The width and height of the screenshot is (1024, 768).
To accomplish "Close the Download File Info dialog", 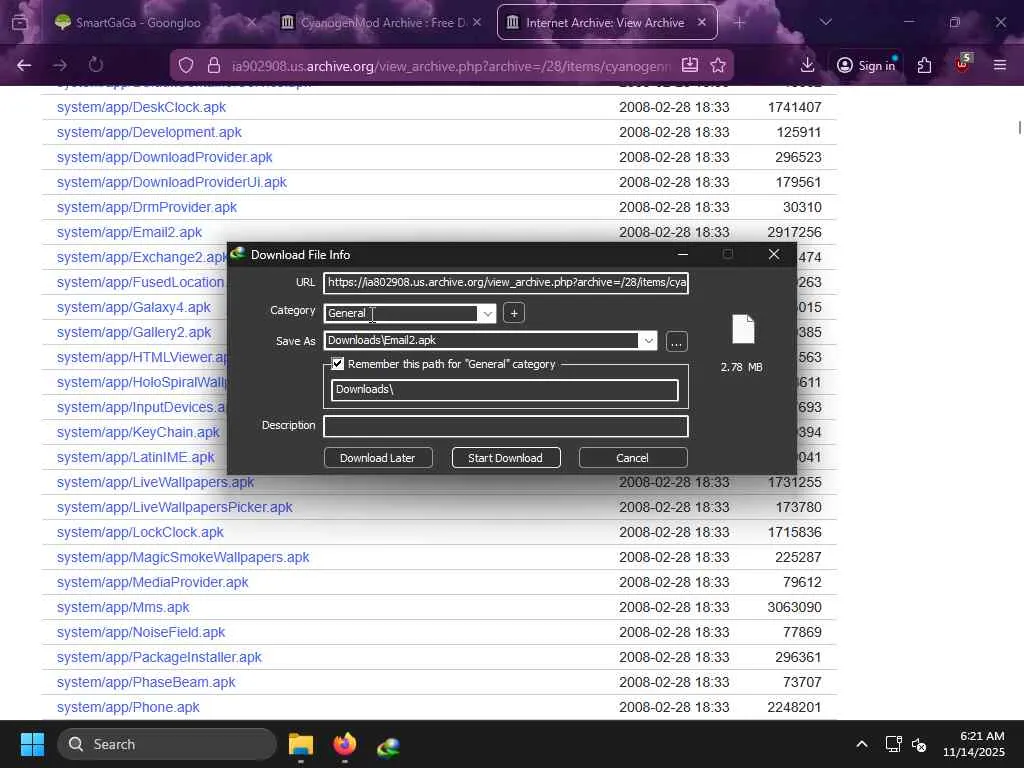I will [x=774, y=255].
